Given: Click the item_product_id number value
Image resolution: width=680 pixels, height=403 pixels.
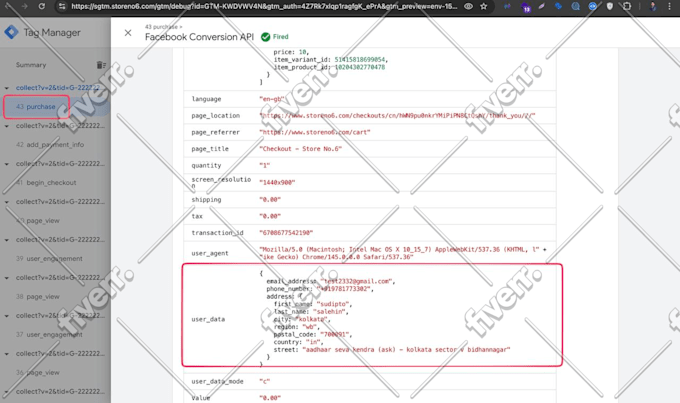Looking at the screenshot, I should (360, 67).
